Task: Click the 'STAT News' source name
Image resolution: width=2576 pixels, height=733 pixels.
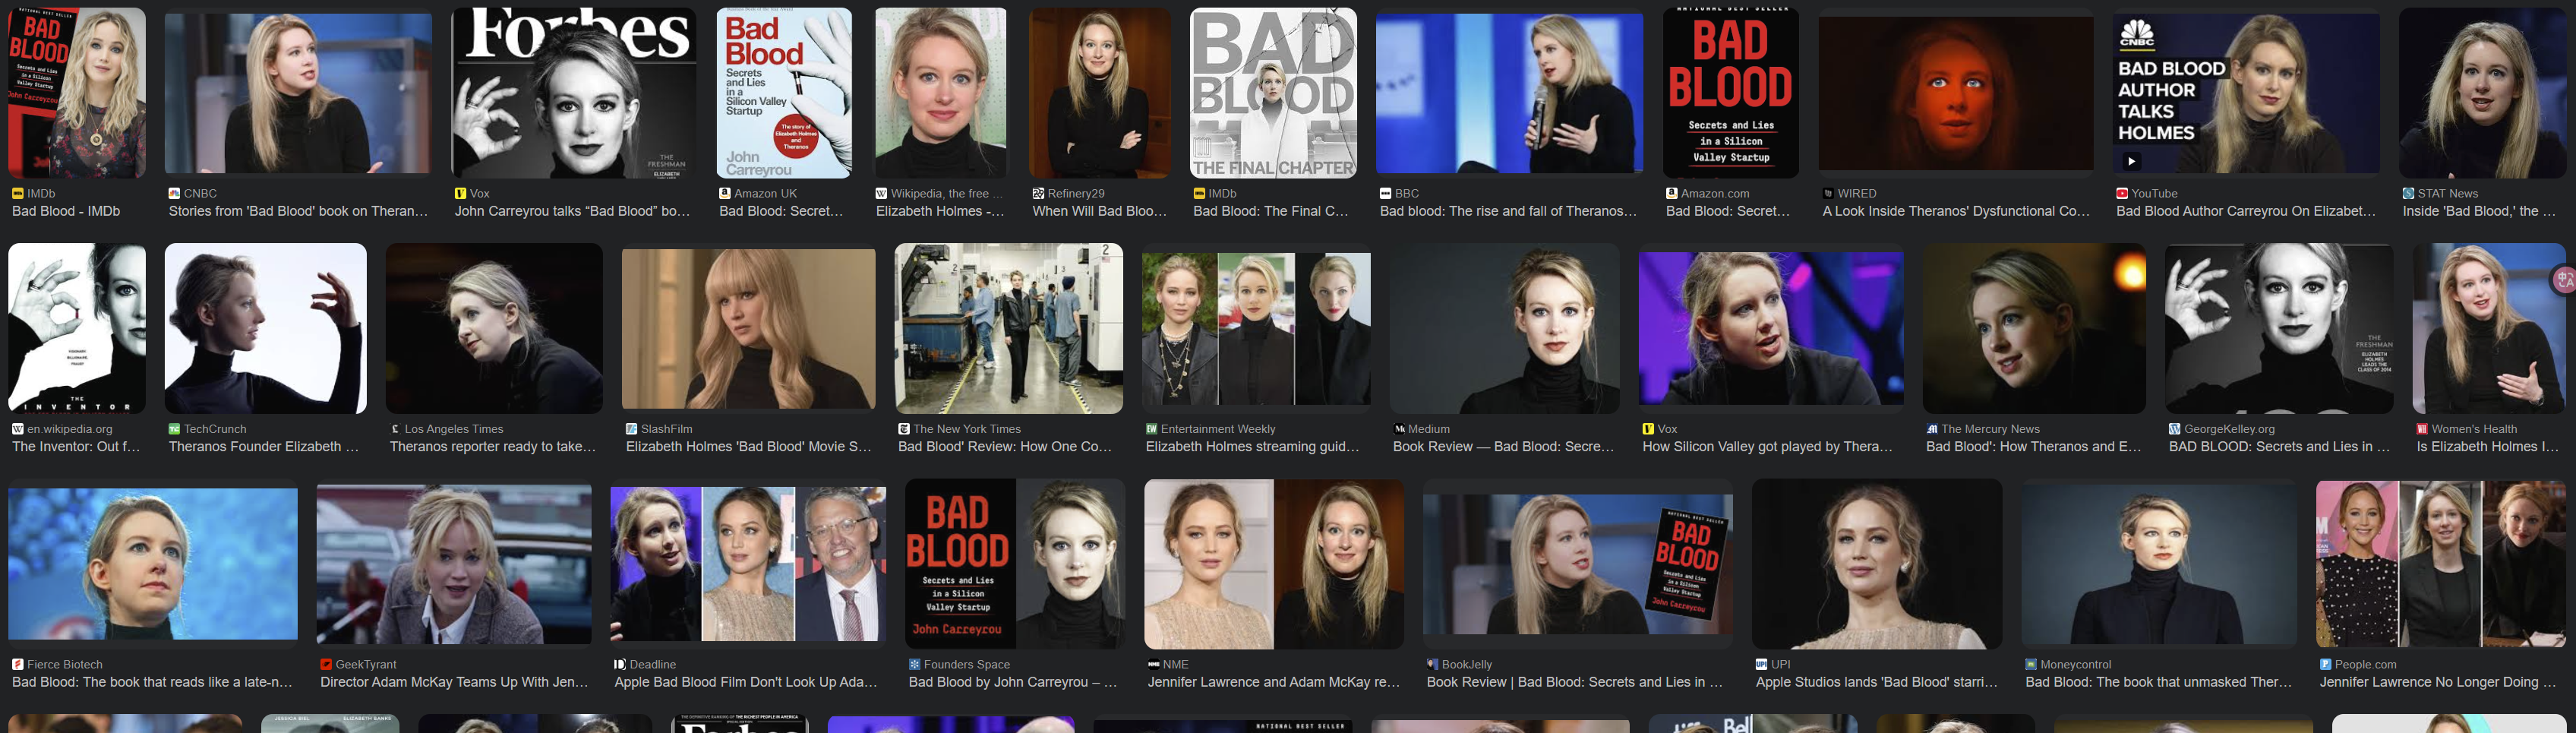Action: (x=2448, y=193)
